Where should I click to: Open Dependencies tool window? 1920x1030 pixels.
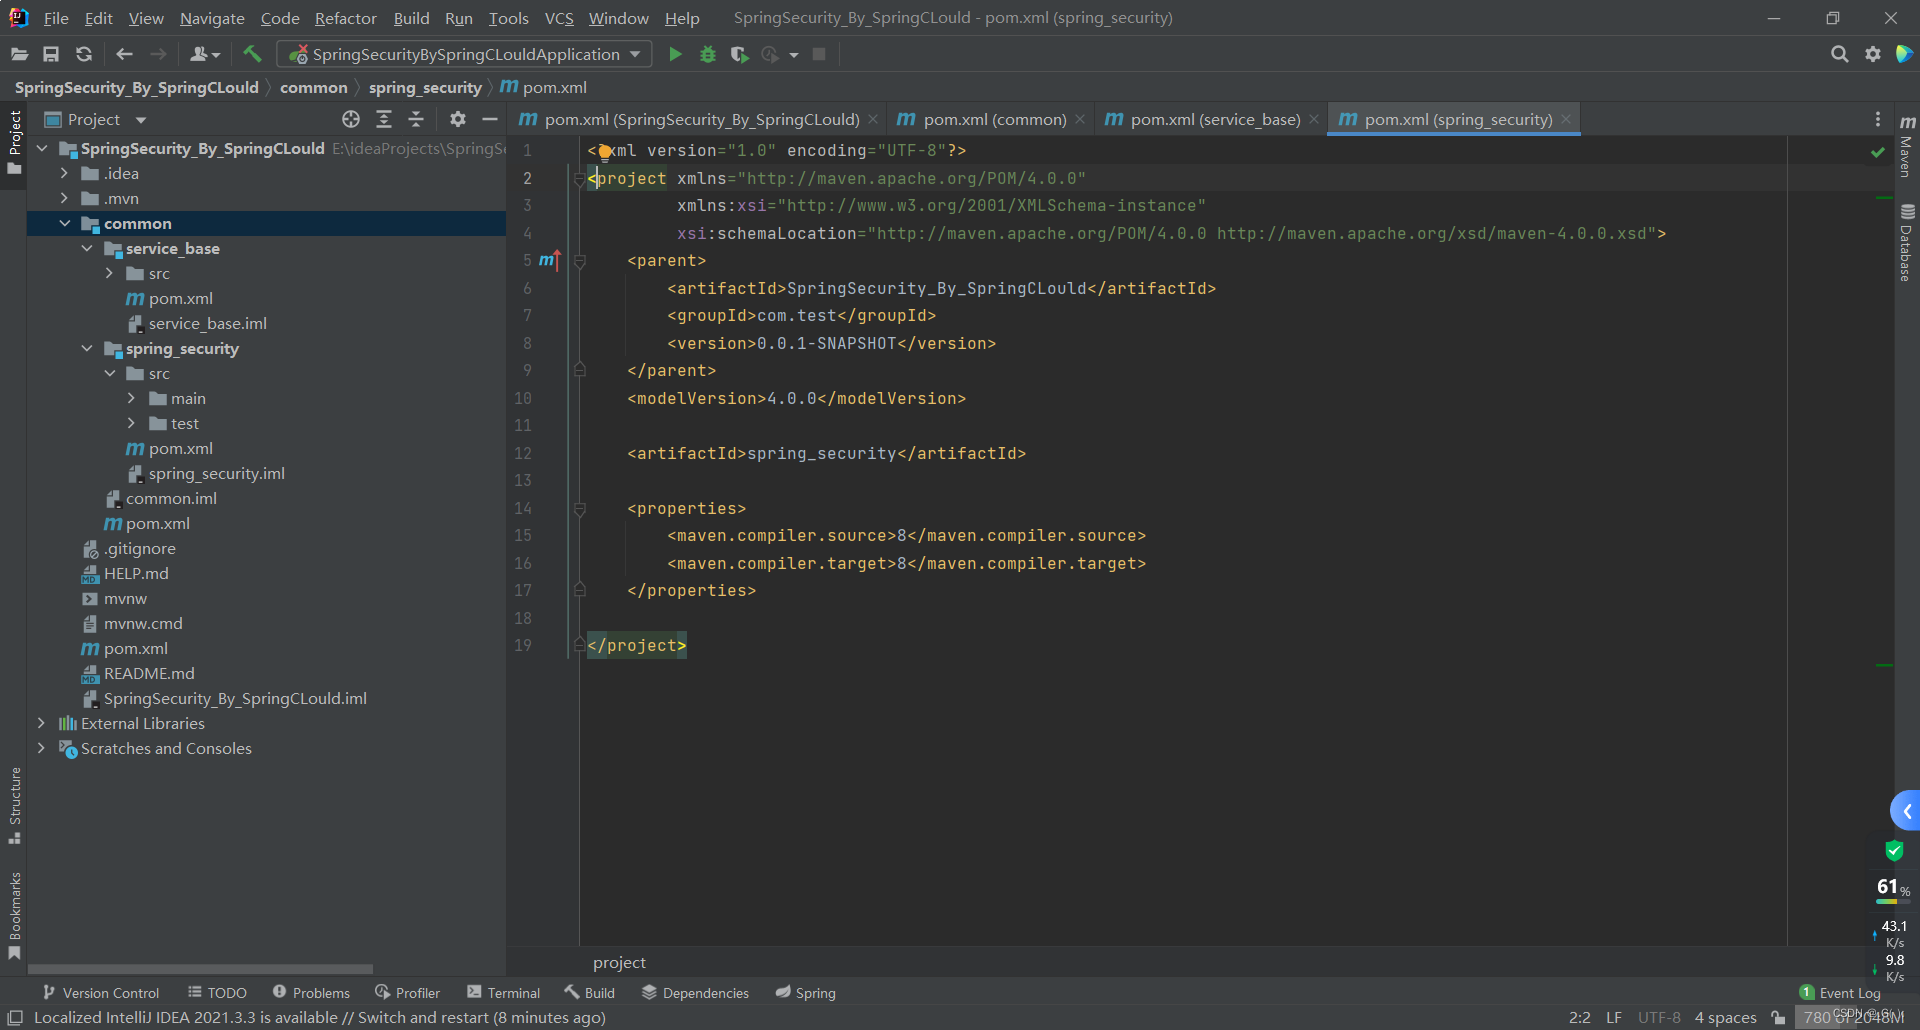695,992
